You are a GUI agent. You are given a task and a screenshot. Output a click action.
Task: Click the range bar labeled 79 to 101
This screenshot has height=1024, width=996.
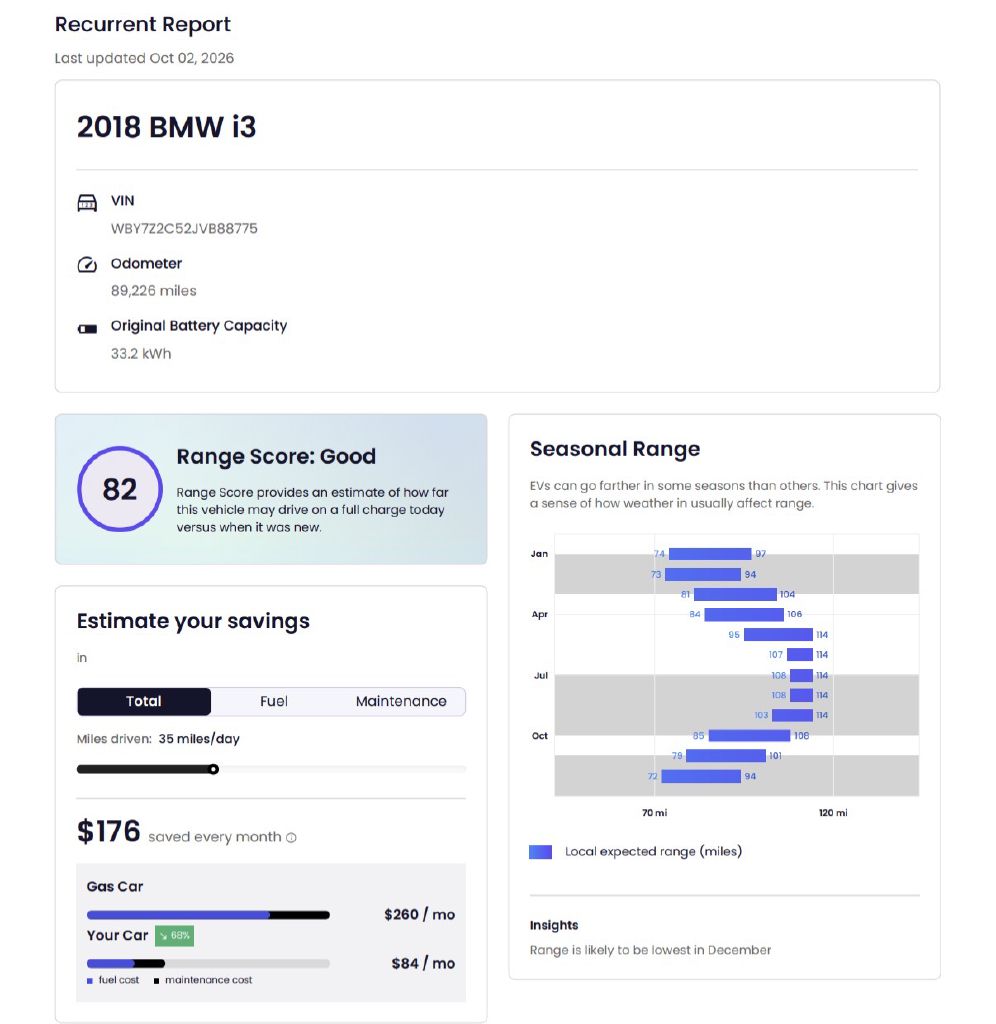(x=726, y=756)
